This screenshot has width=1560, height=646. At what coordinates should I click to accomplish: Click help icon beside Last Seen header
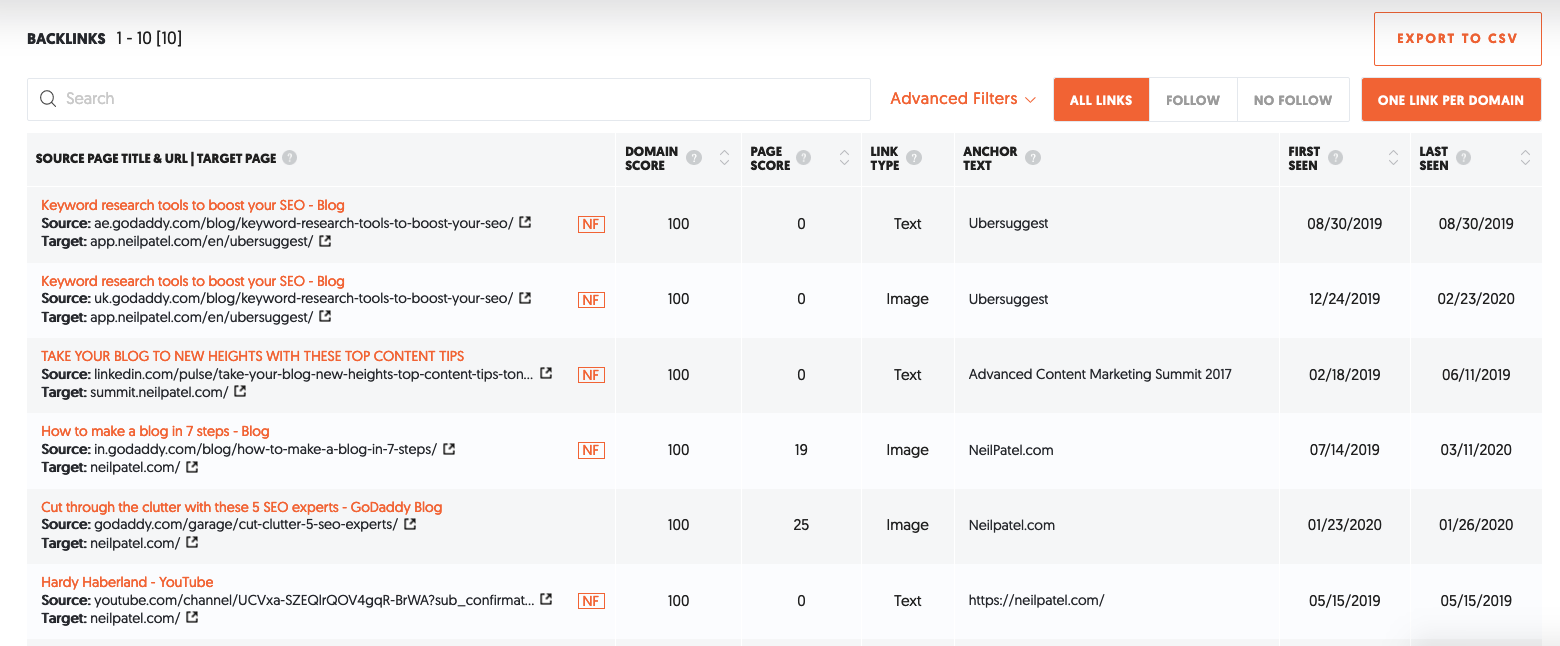(x=1464, y=158)
